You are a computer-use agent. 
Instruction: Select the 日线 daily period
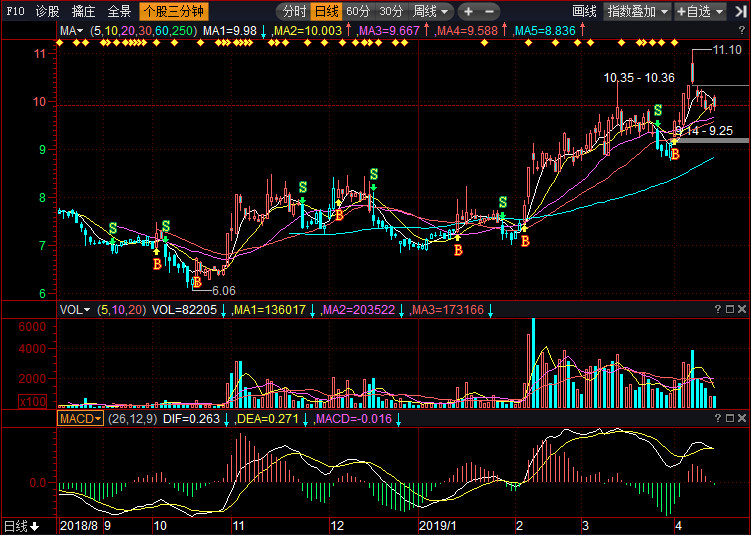(x=325, y=12)
